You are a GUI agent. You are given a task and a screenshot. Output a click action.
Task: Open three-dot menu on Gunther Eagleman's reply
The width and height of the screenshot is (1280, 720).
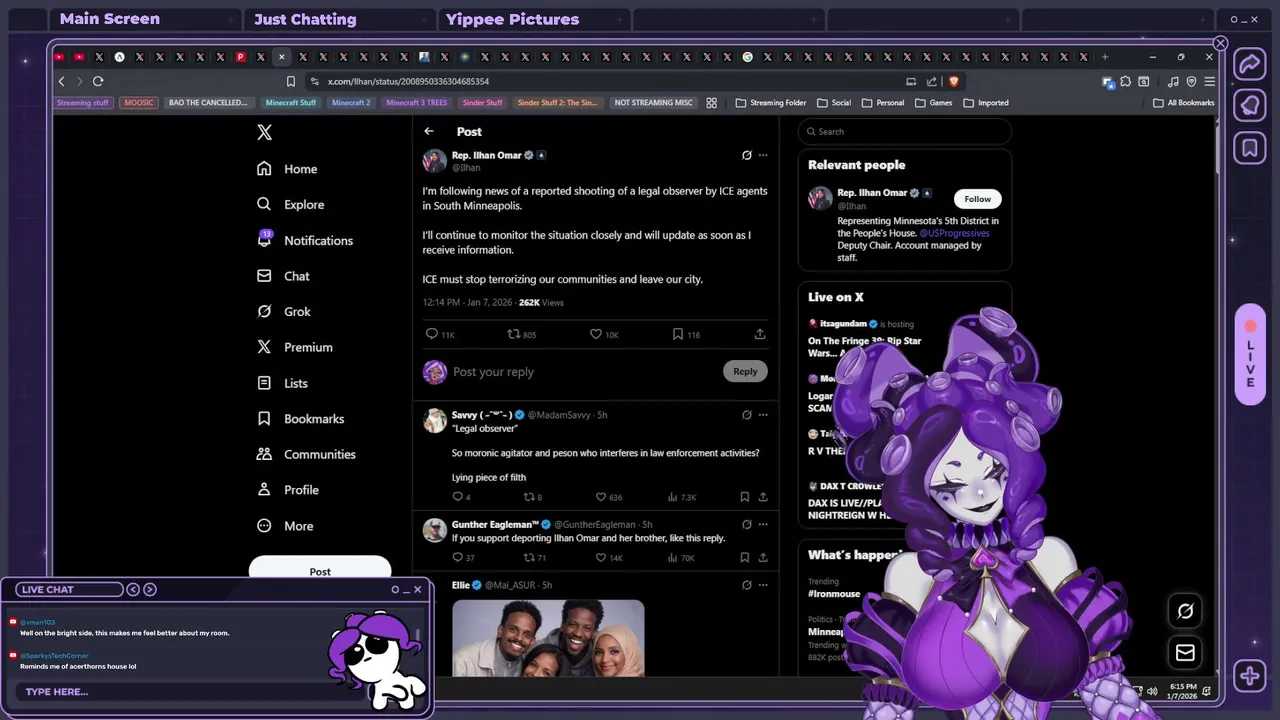coord(763,524)
